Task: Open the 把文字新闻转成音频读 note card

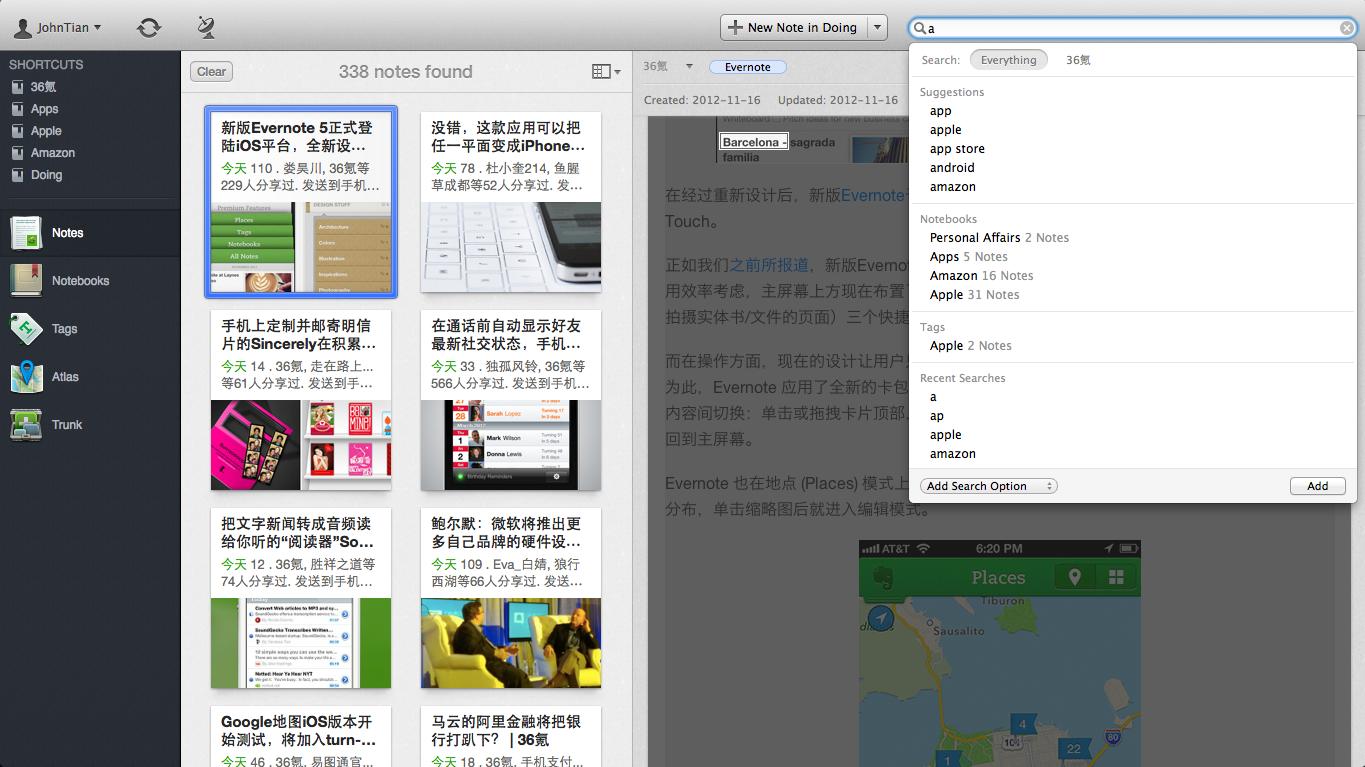Action: point(301,598)
